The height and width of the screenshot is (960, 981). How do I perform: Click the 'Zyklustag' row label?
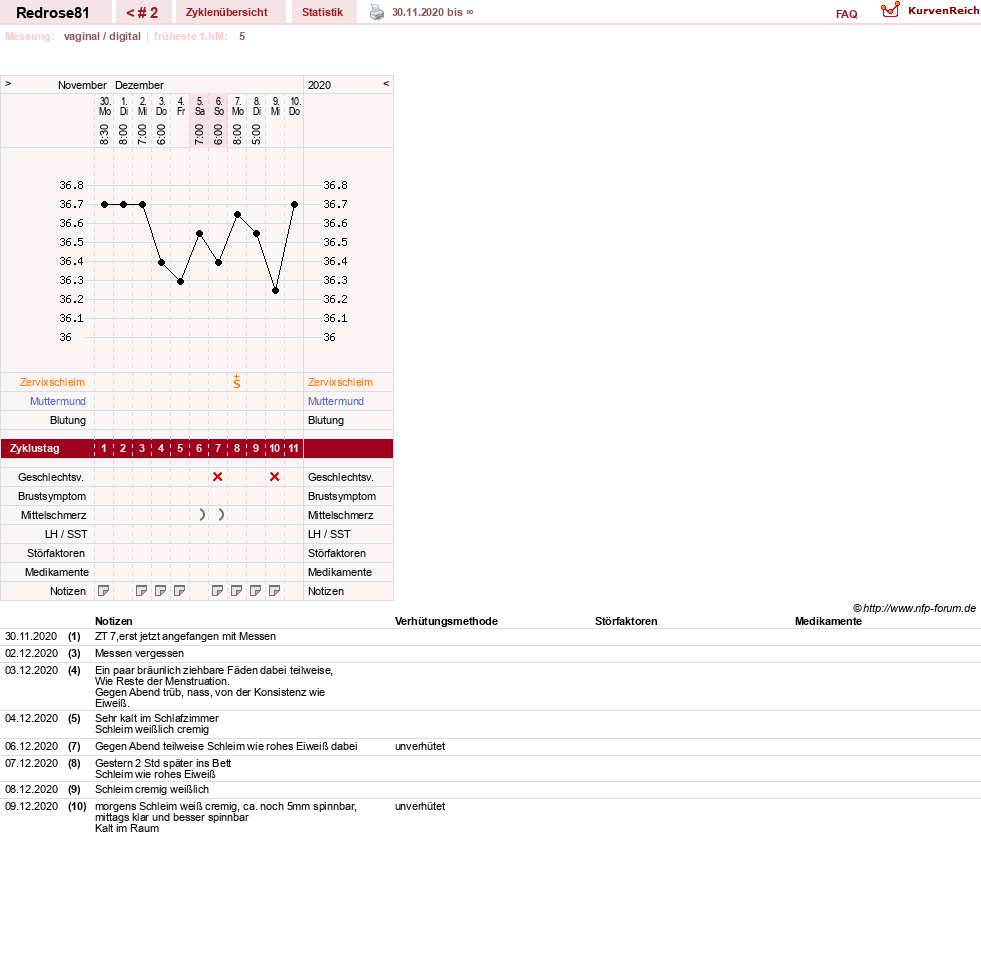(34, 448)
